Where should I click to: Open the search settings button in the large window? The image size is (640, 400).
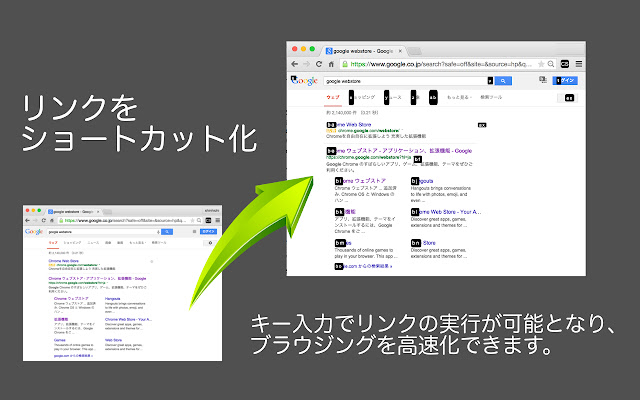pyautogui.click(x=569, y=98)
